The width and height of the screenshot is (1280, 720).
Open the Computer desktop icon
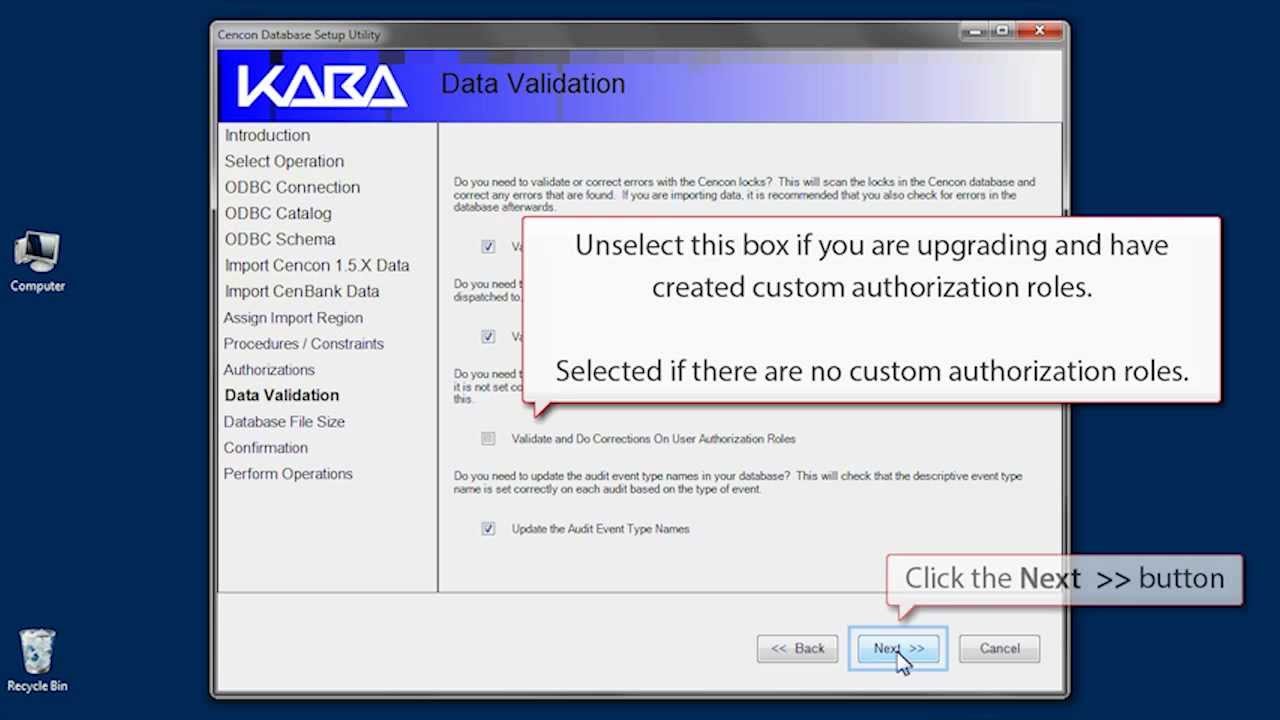[37, 262]
